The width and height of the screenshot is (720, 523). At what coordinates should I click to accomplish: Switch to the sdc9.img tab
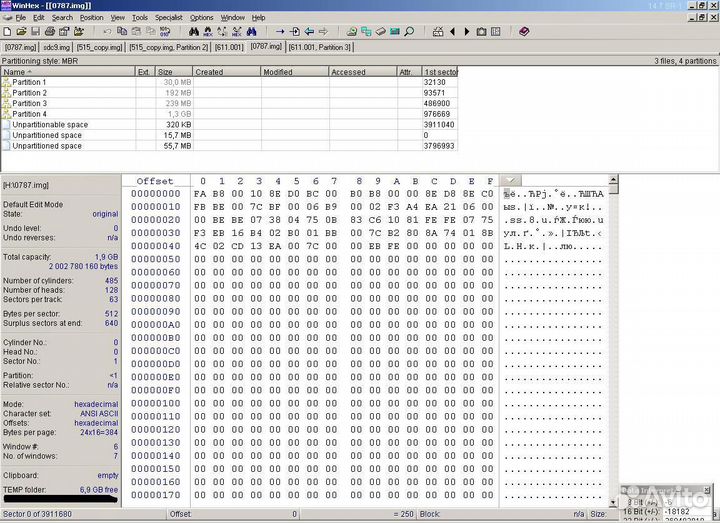coord(57,46)
